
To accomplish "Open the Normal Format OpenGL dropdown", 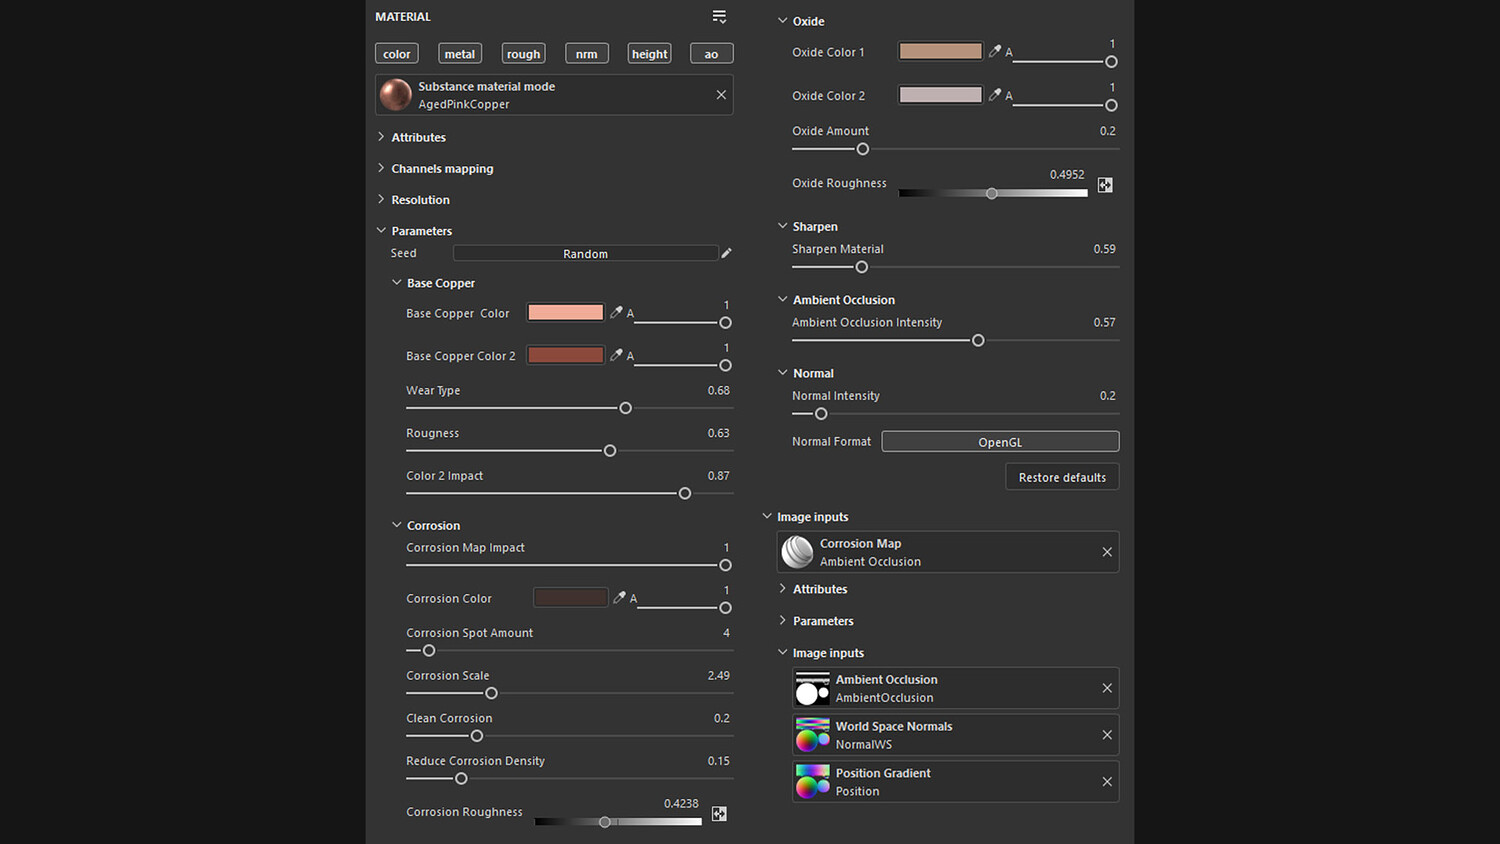I will click(x=1000, y=442).
